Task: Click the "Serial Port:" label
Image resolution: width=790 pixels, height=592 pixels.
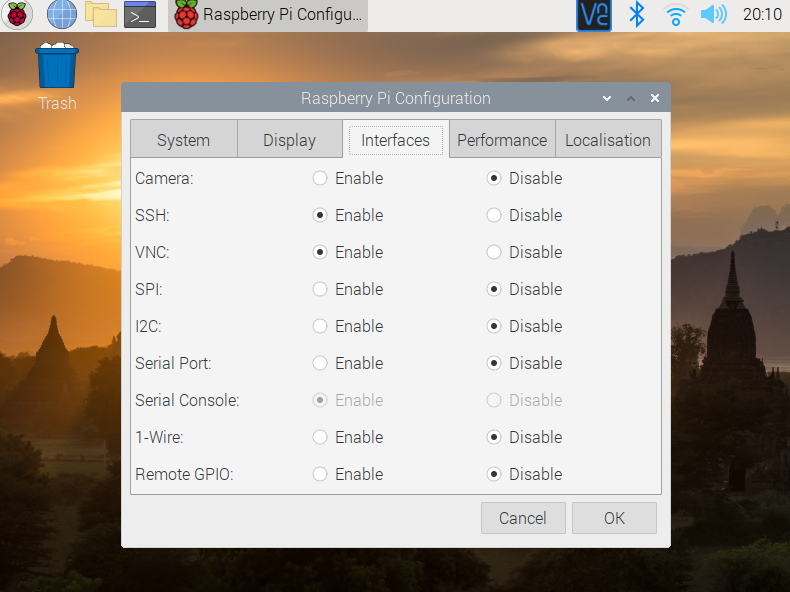Action: click(173, 363)
